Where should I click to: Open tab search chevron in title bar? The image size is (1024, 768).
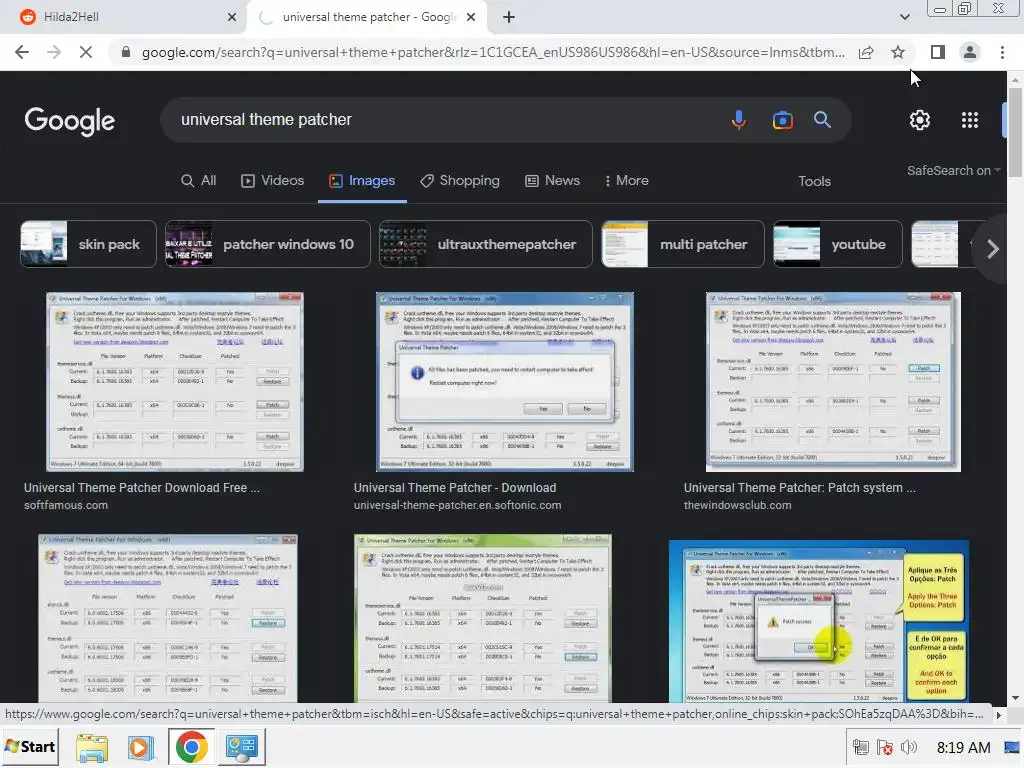point(904,17)
